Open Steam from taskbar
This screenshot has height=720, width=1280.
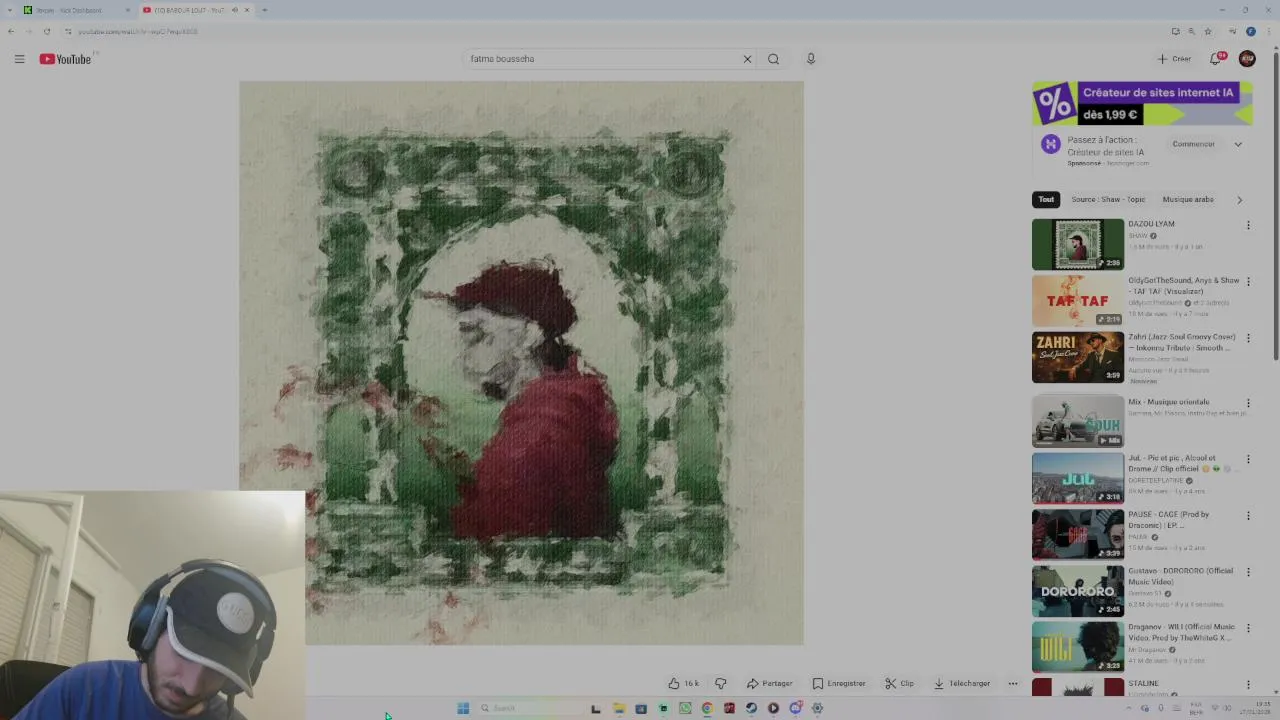pyautogui.click(x=751, y=708)
